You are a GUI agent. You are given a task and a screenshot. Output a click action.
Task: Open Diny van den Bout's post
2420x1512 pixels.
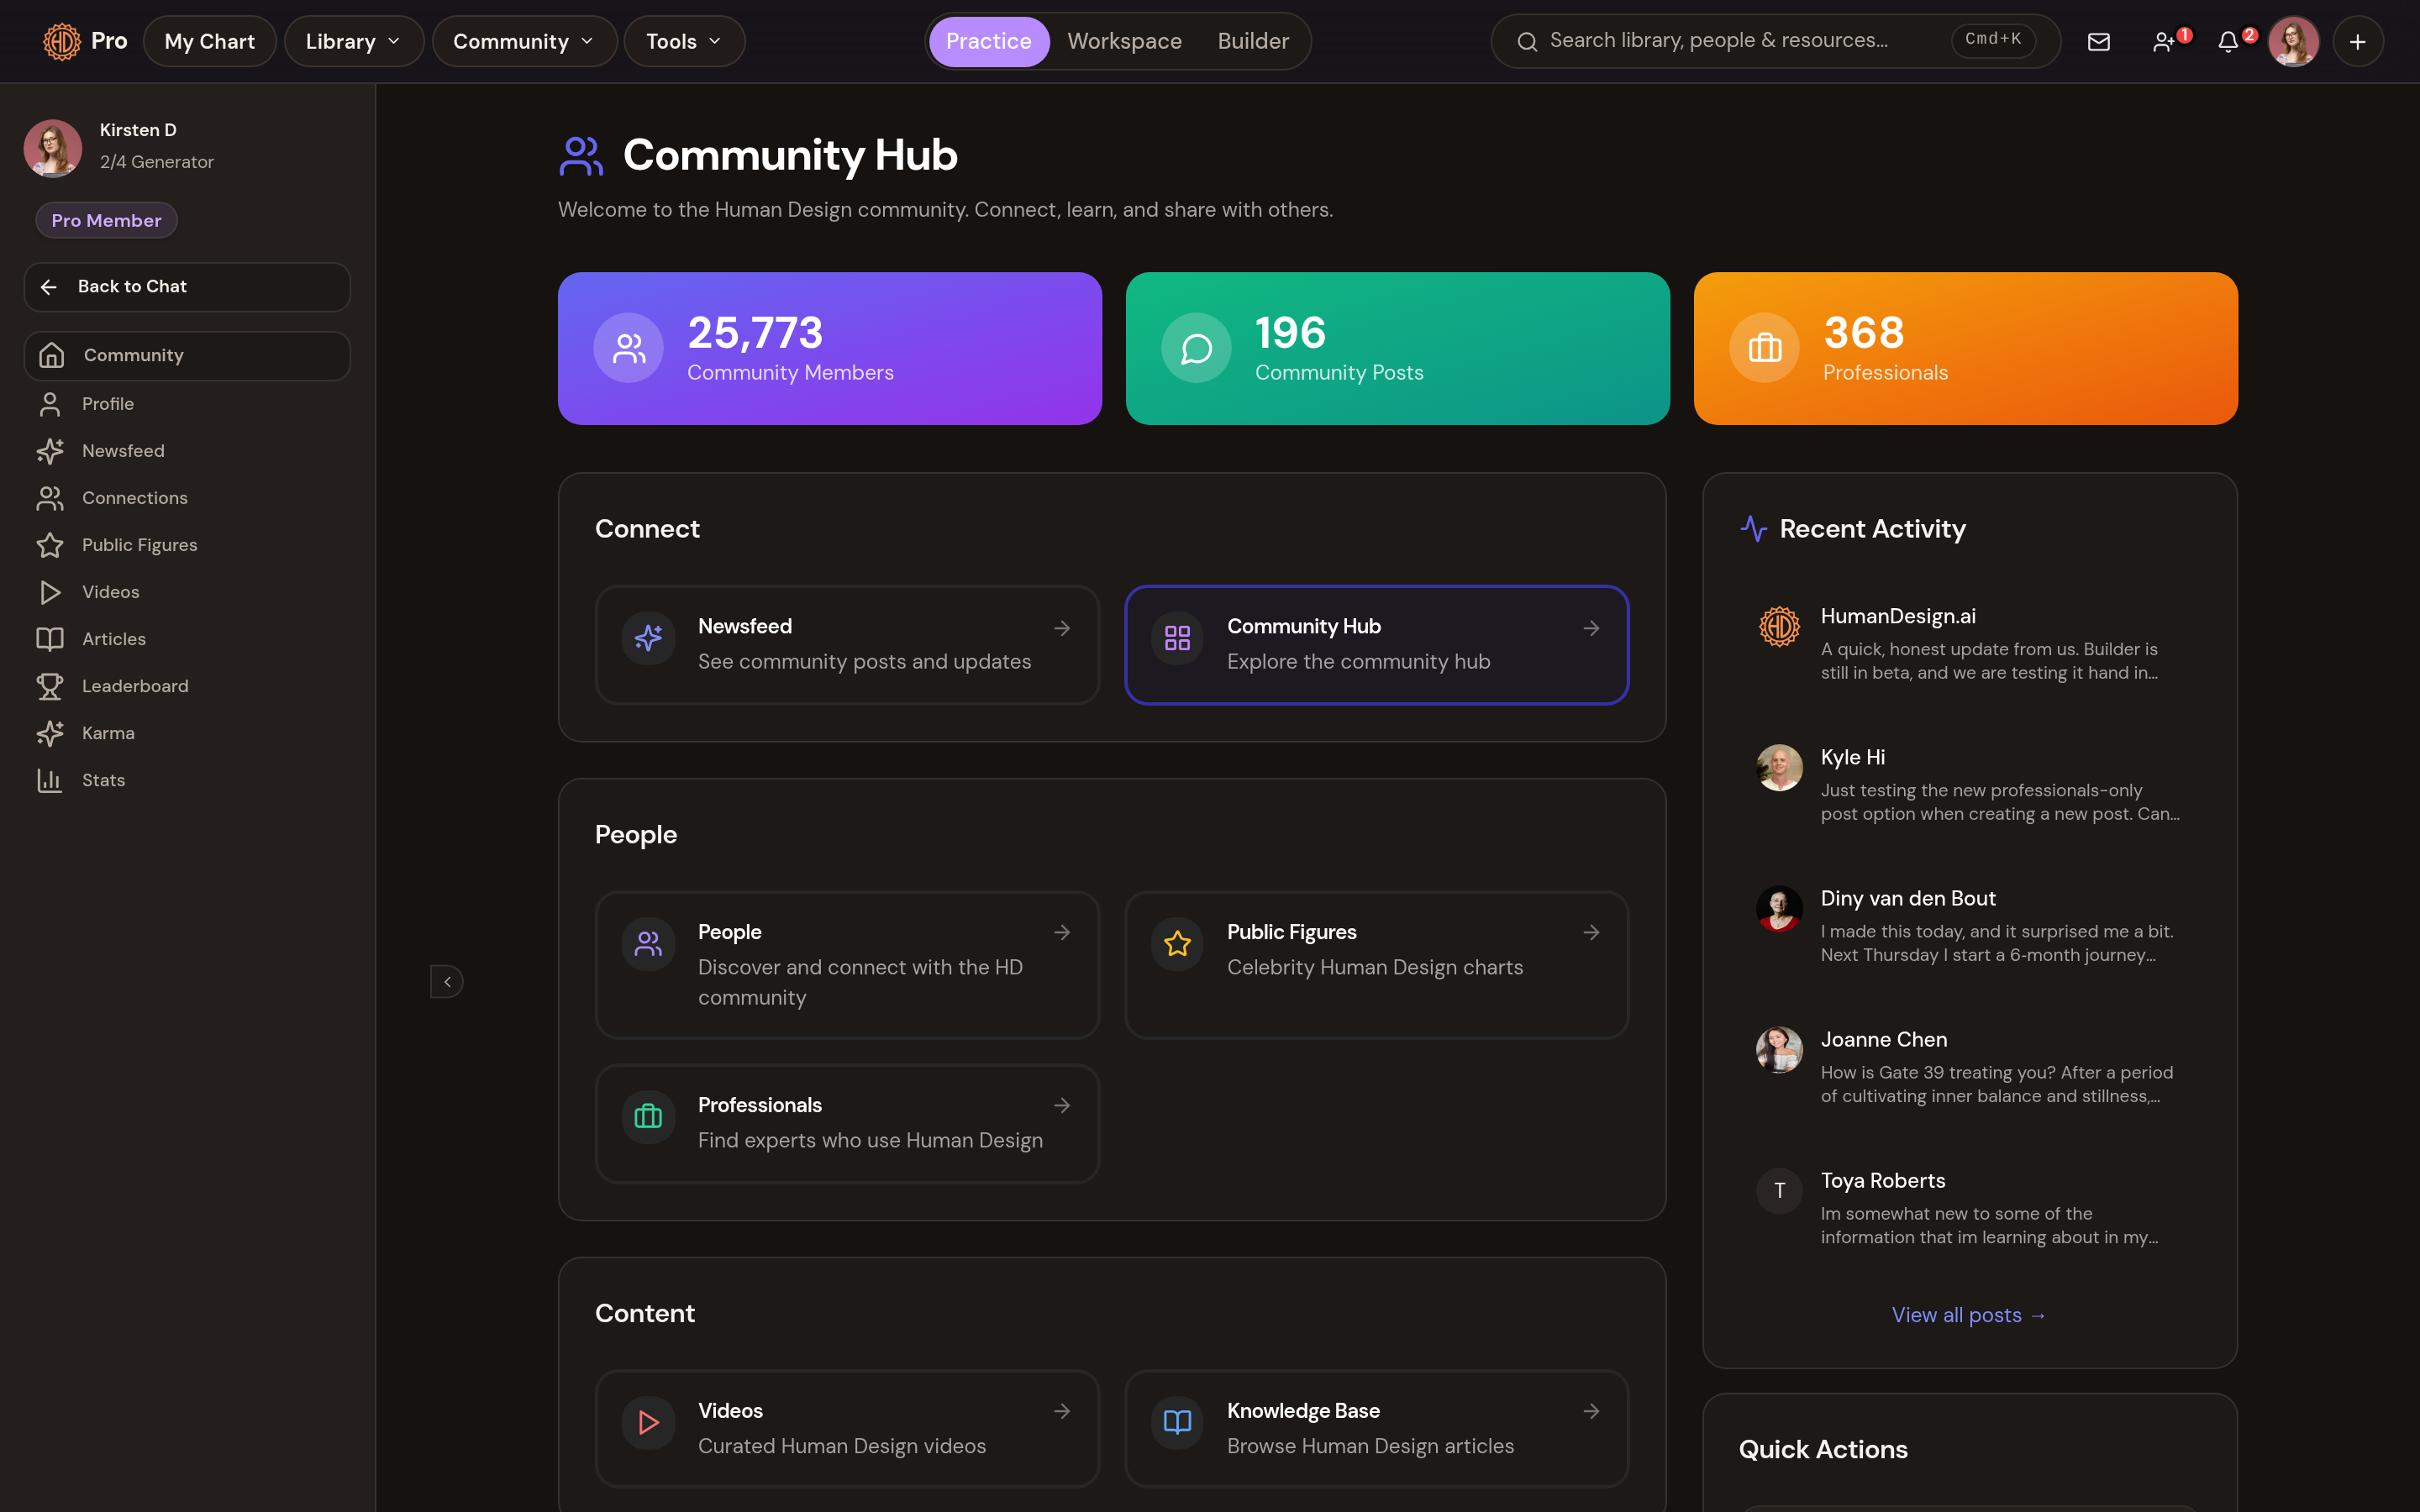(1969, 926)
